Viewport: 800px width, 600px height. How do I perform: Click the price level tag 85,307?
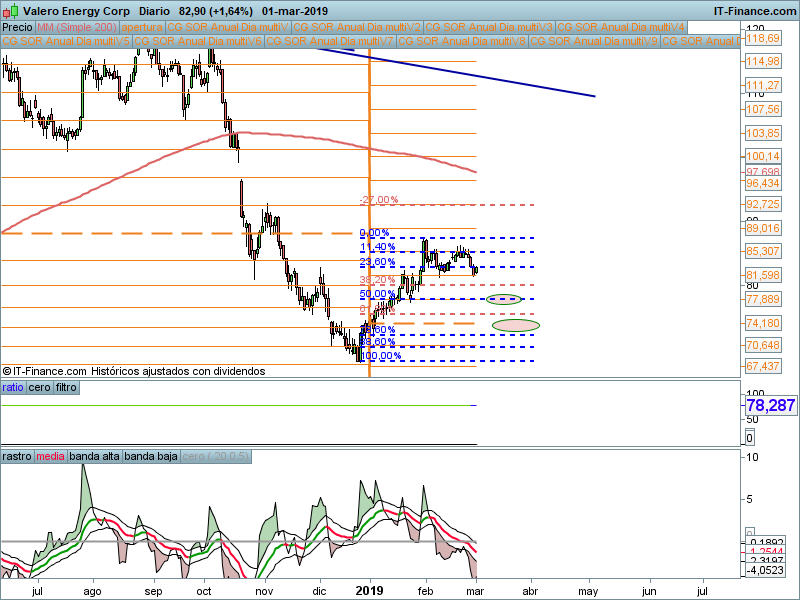763,251
